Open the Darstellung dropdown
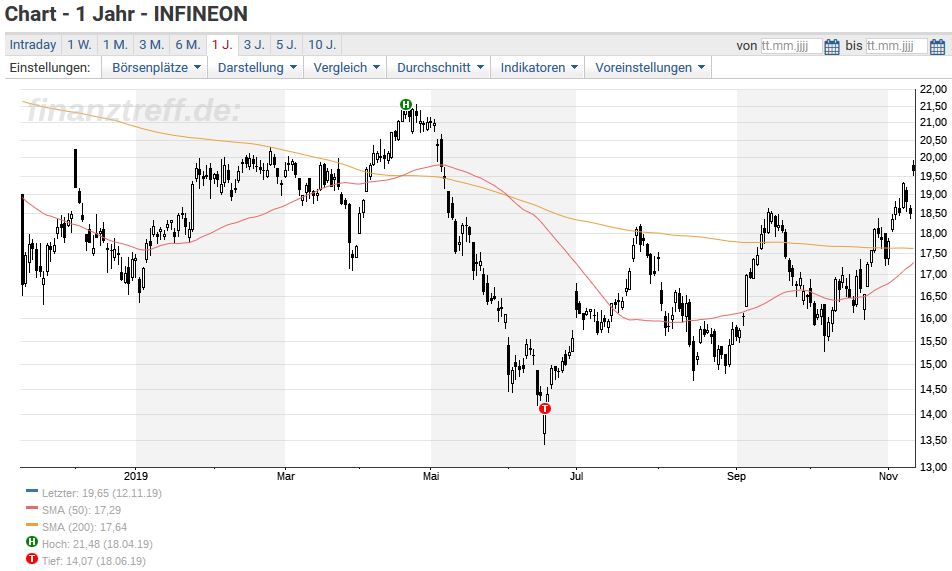 point(257,67)
